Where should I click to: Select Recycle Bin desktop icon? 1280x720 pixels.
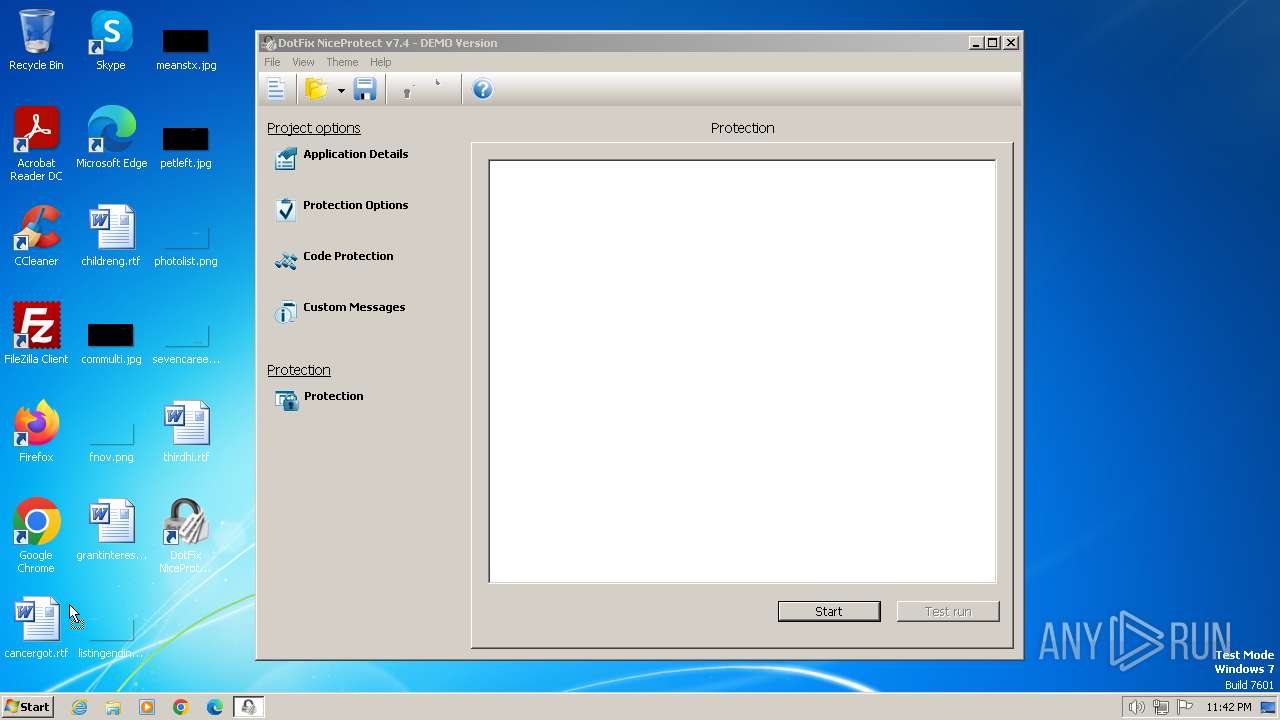point(36,40)
